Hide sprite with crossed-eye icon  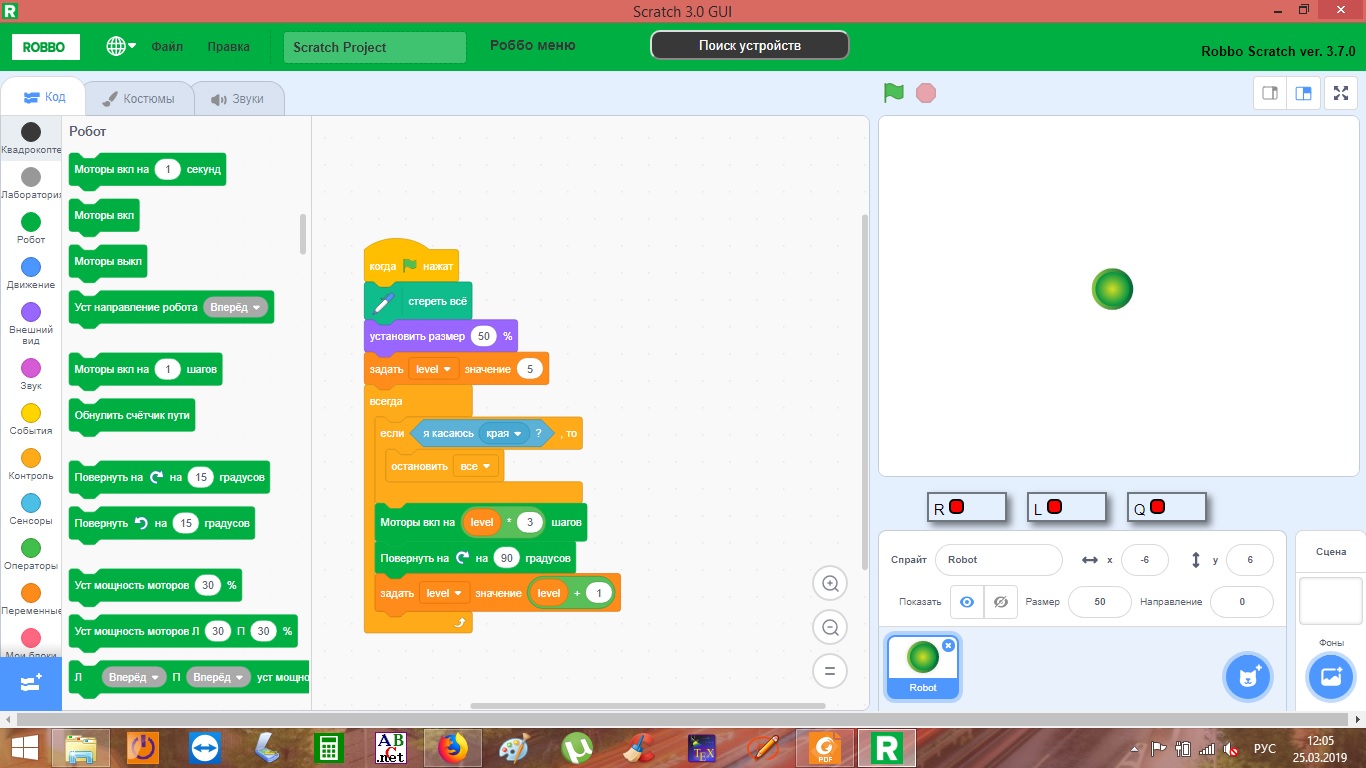(1002, 602)
